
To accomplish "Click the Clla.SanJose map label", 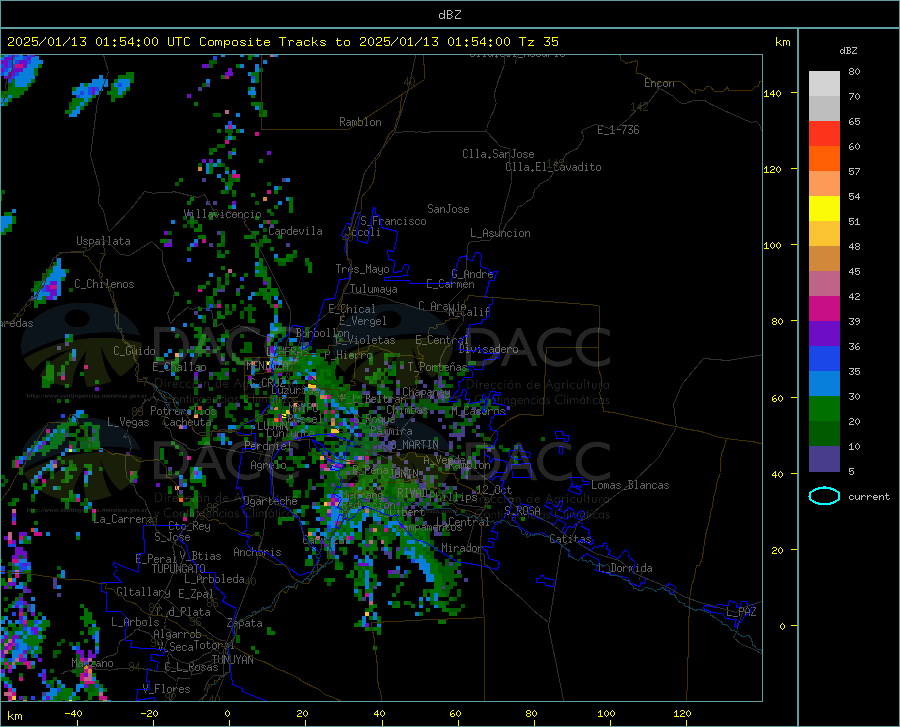I will (498, 154).
